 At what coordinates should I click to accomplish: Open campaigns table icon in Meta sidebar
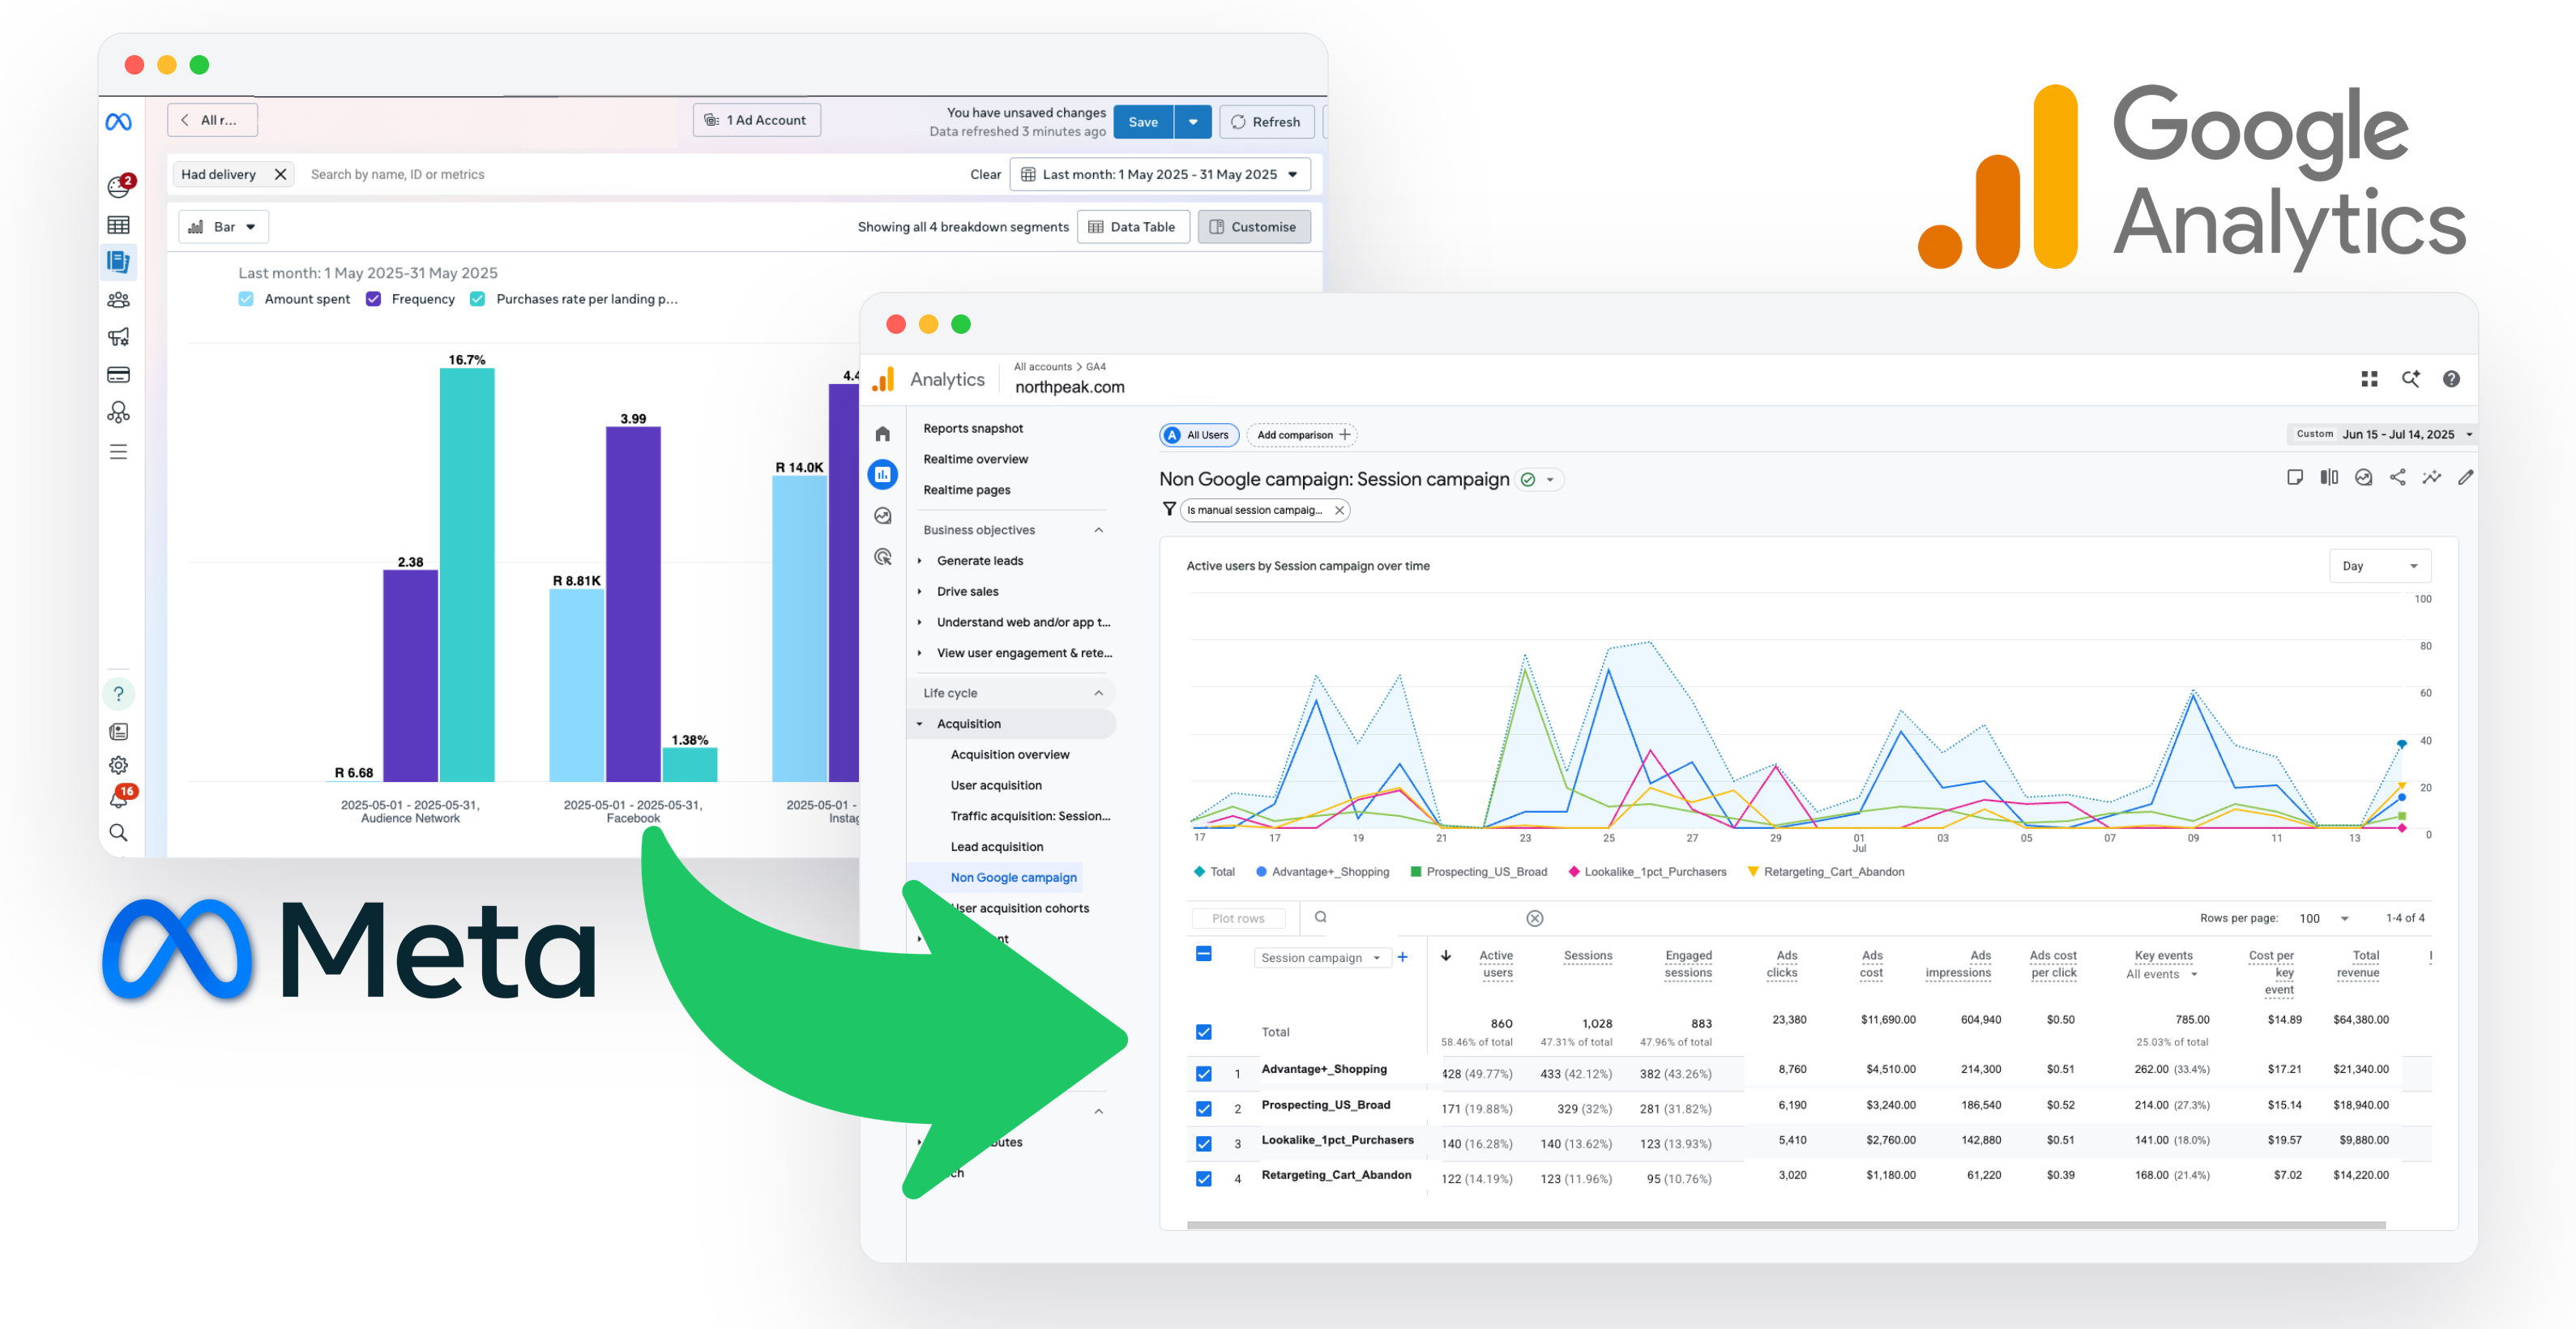coord(118,225)
